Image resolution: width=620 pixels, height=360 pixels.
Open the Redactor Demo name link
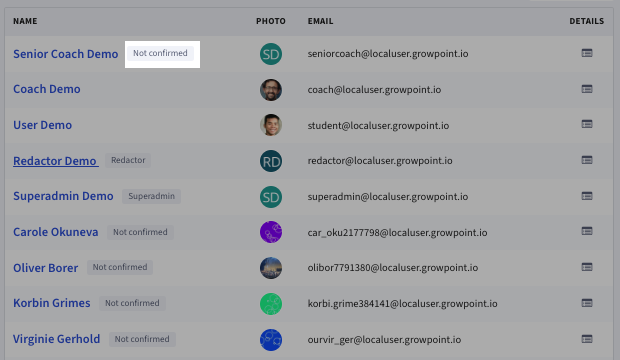pyautogui.click(x=55, y=161)
